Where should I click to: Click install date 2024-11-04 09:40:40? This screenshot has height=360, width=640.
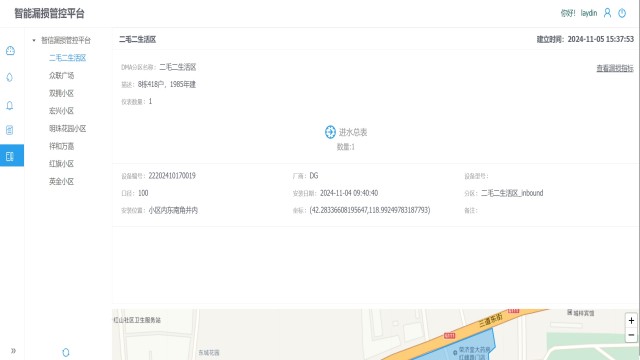point(349,193)
